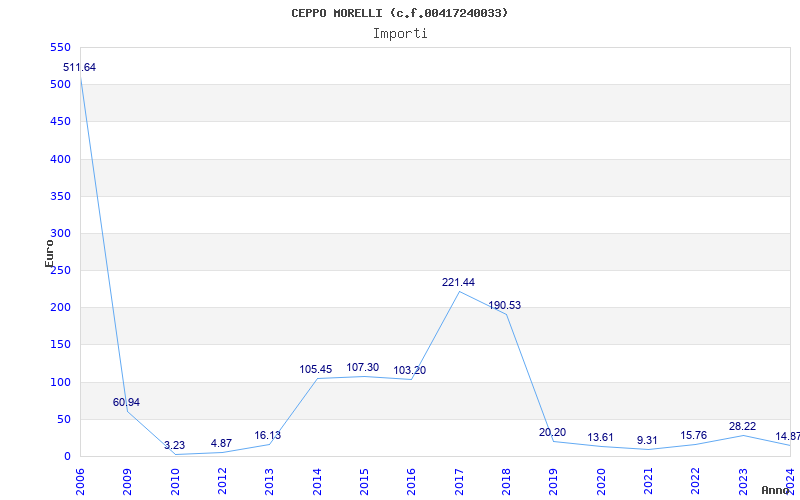Viewport: 800px width, 500px height.
Task: Click the 550 y-axis tick label
Action: [60, 47]
